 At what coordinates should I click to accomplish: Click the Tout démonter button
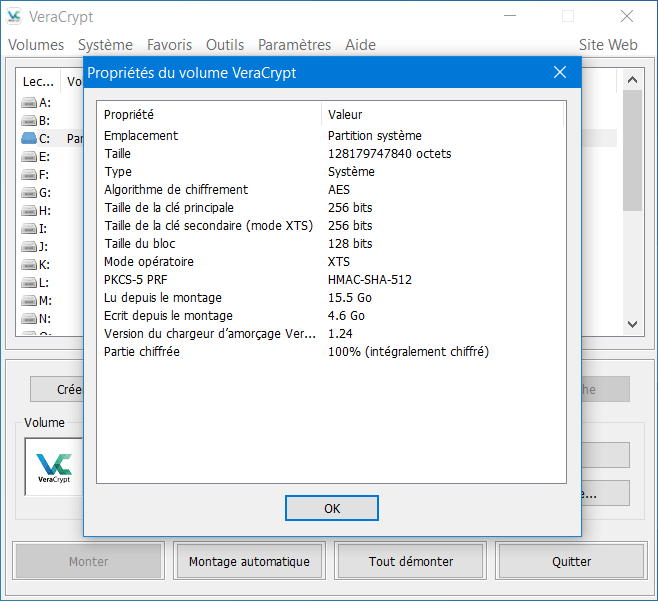[x=411, y=561]
